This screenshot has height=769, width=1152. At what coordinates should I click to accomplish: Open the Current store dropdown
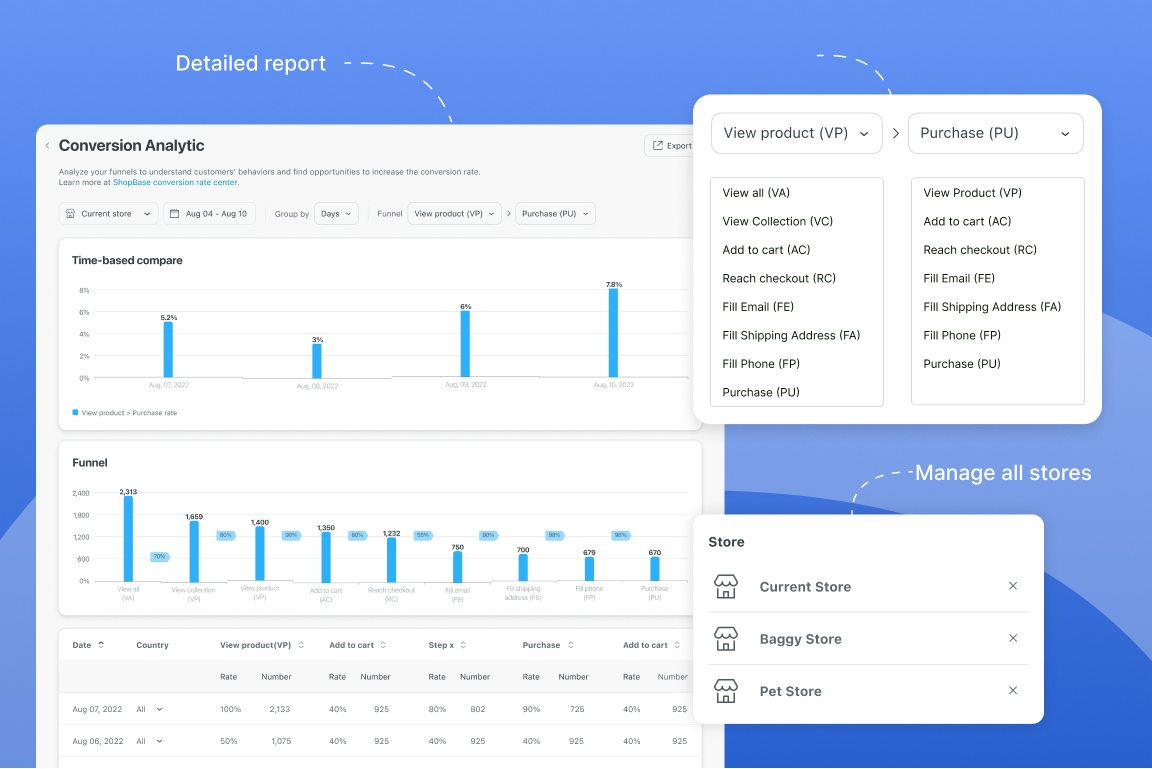109,214
